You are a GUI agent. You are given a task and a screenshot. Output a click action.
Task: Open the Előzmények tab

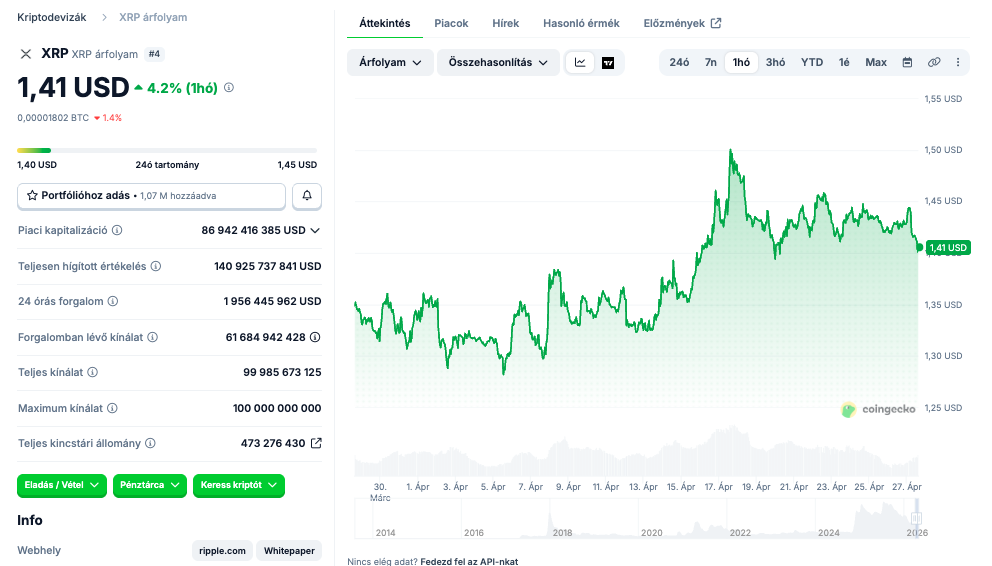pyautogui.click(x=682, y=23)
